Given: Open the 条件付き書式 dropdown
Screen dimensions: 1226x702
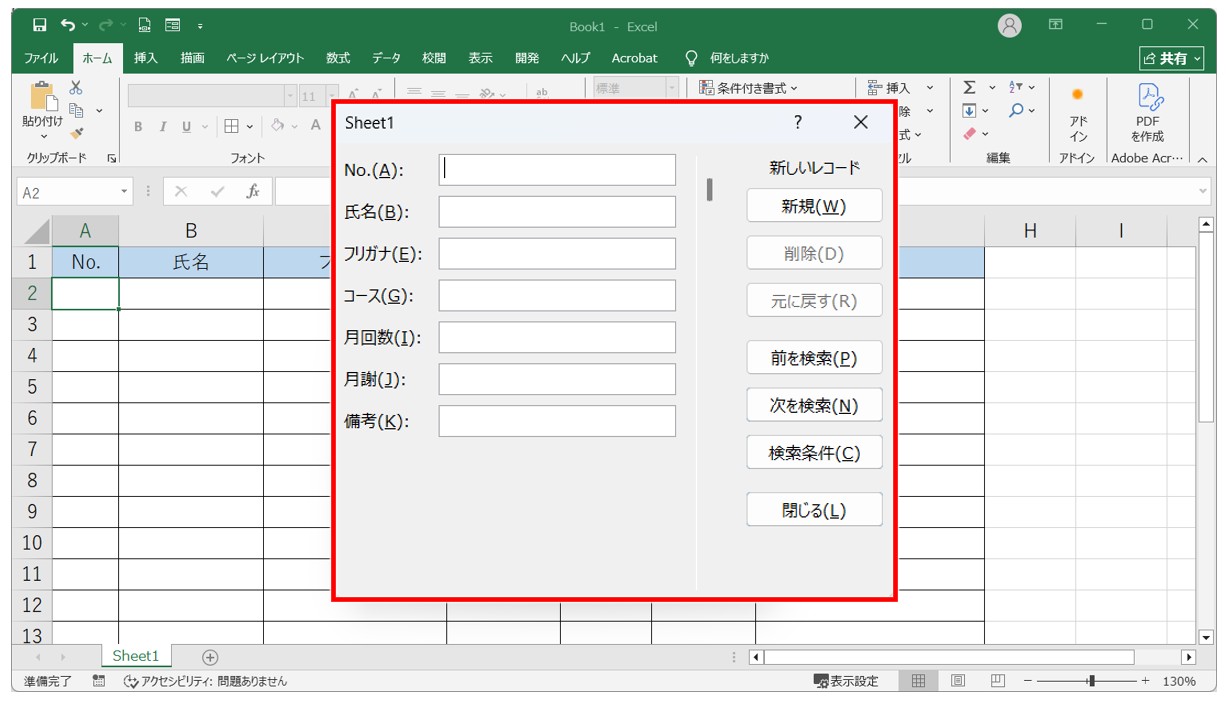Looking at the screenshot, I should coord(749,88).
